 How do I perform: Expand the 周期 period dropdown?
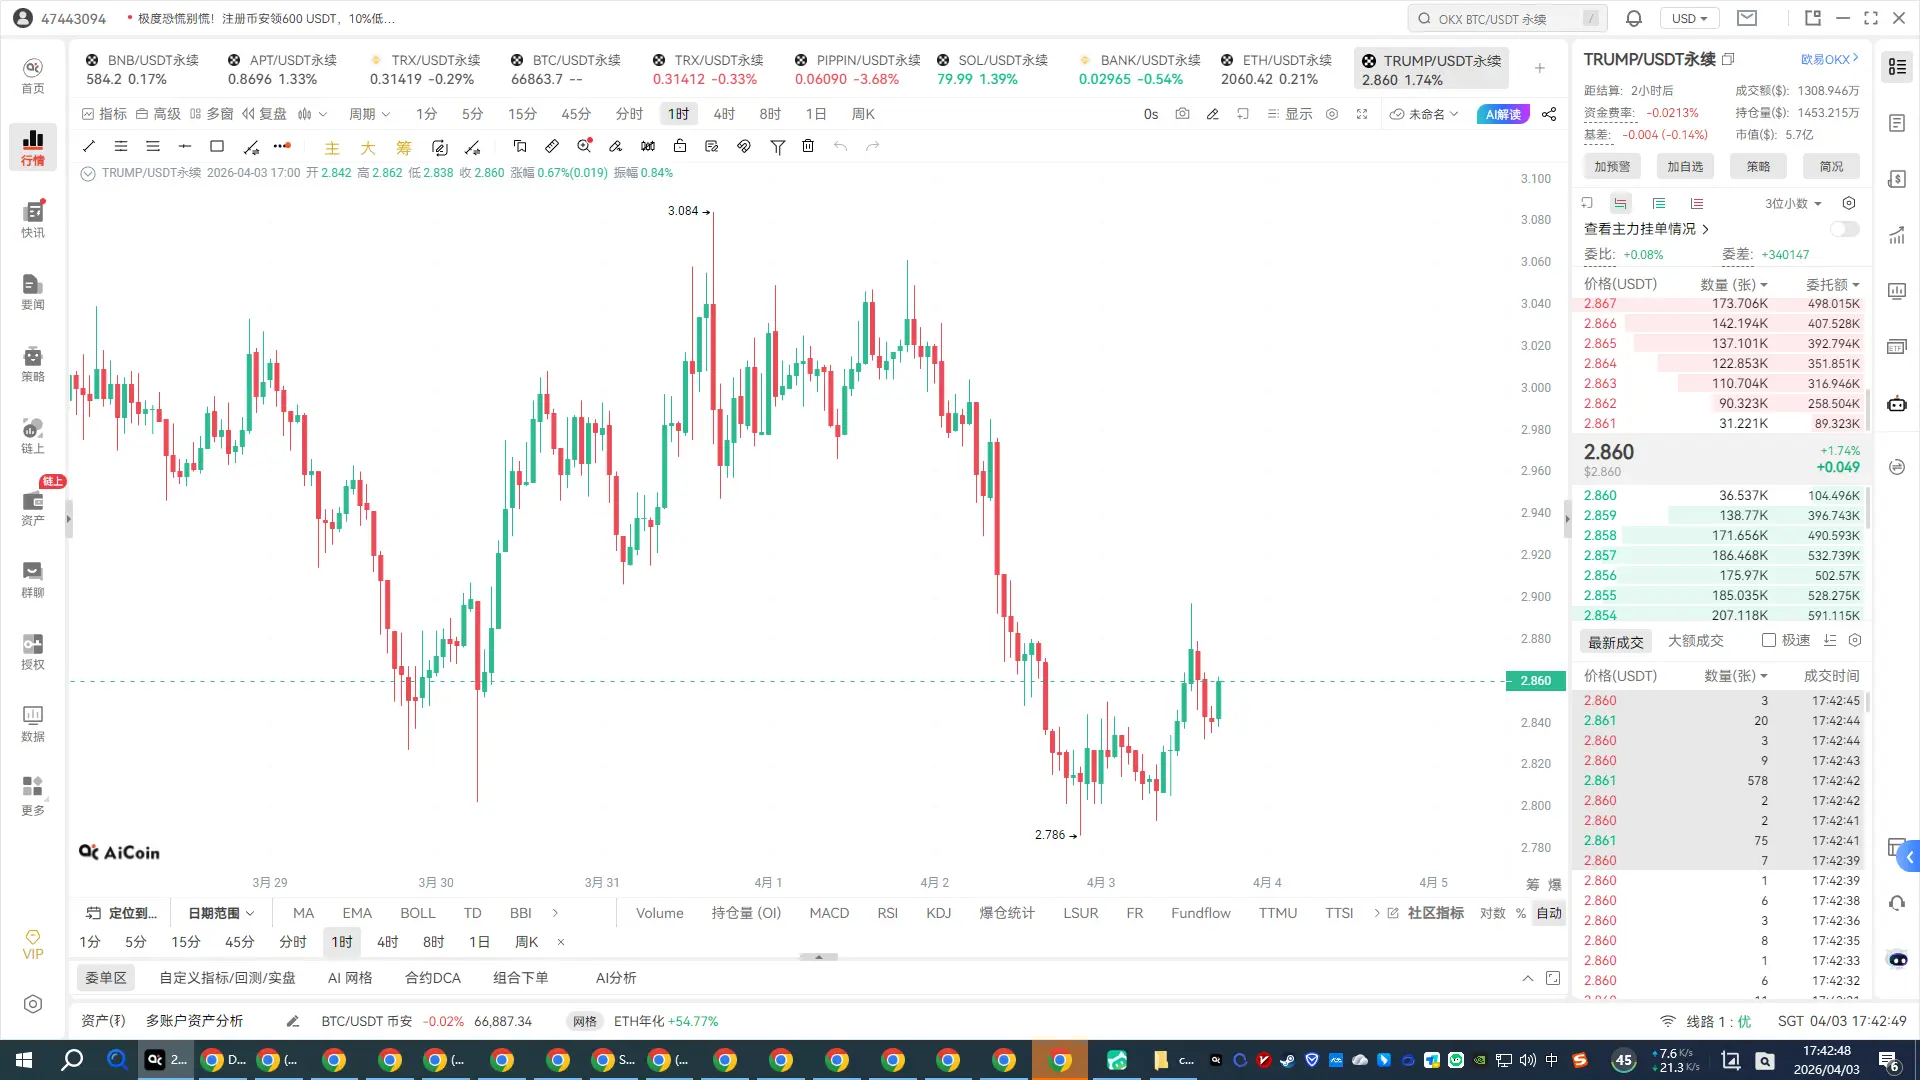click(x=369, y=114)
